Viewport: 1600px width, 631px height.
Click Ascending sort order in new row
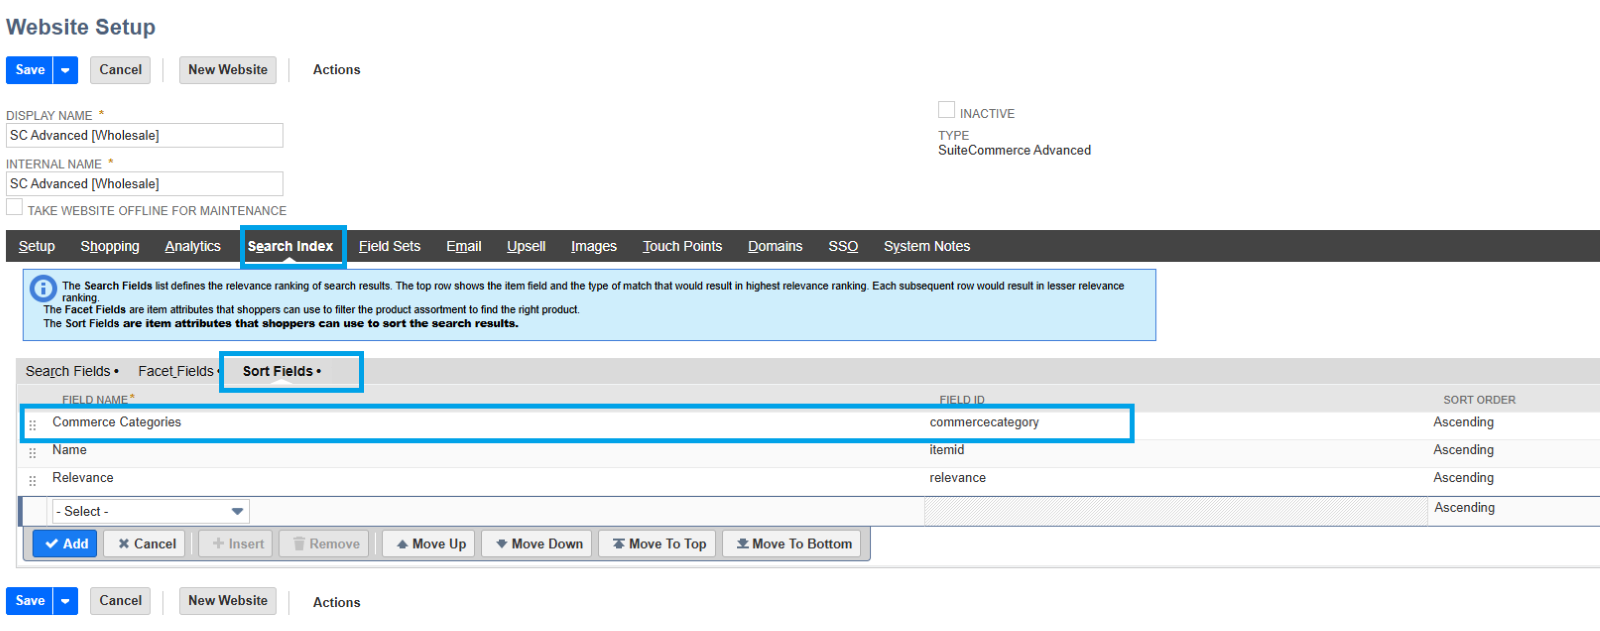(x=1464, y=508)
